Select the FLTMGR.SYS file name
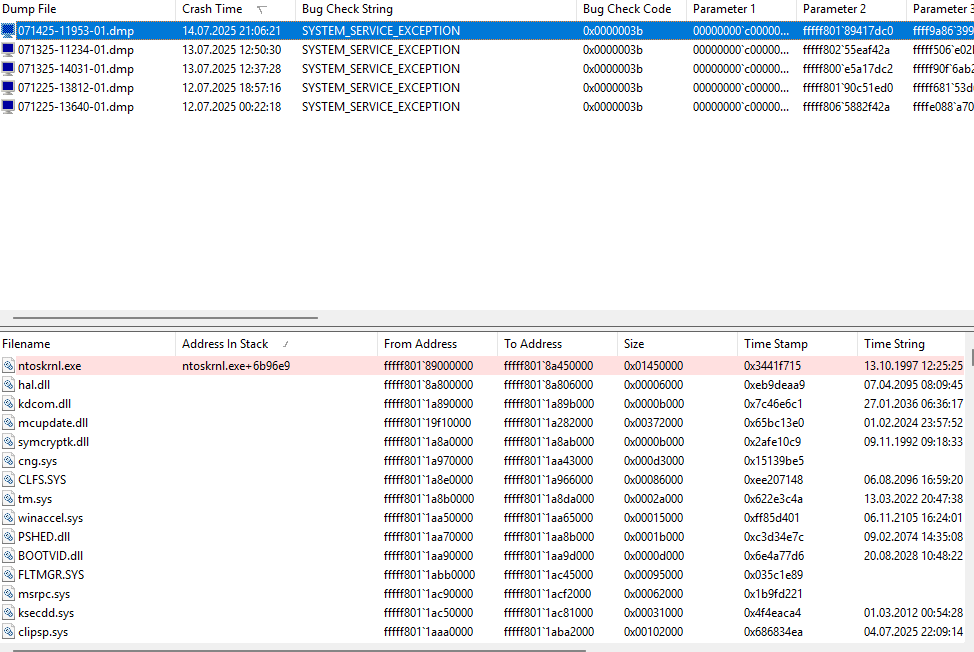Screen dimensions: 974x652 pyautogui.click(x=51, y=575)
